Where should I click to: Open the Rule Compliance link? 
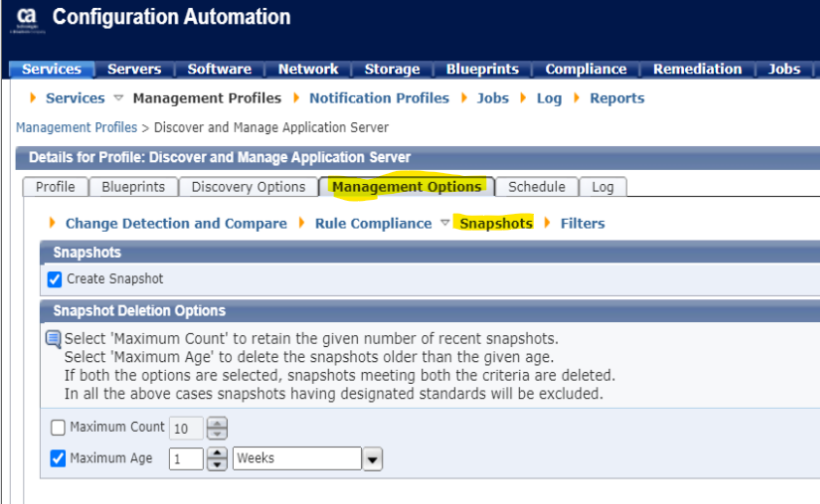[373, 224]
